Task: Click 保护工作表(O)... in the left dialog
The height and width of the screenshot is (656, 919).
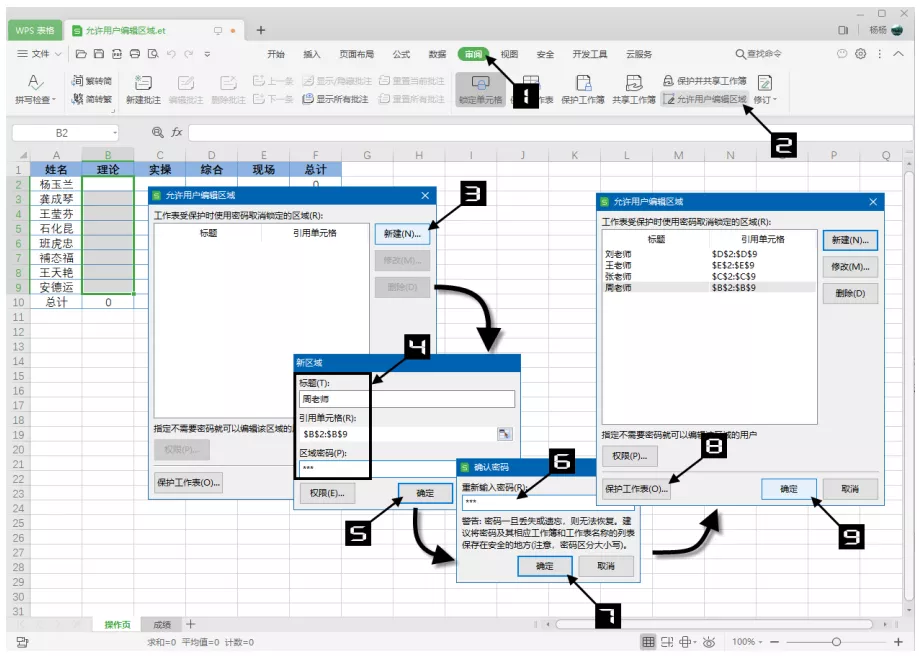Action: point(188,482)
